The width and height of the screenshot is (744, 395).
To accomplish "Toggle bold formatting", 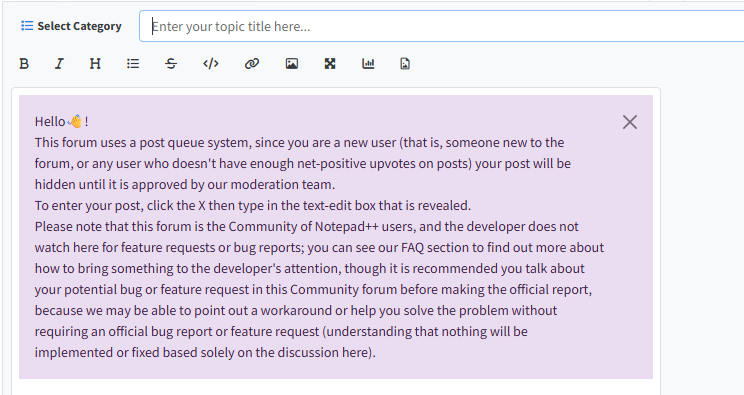I will (x=24, y=64).
